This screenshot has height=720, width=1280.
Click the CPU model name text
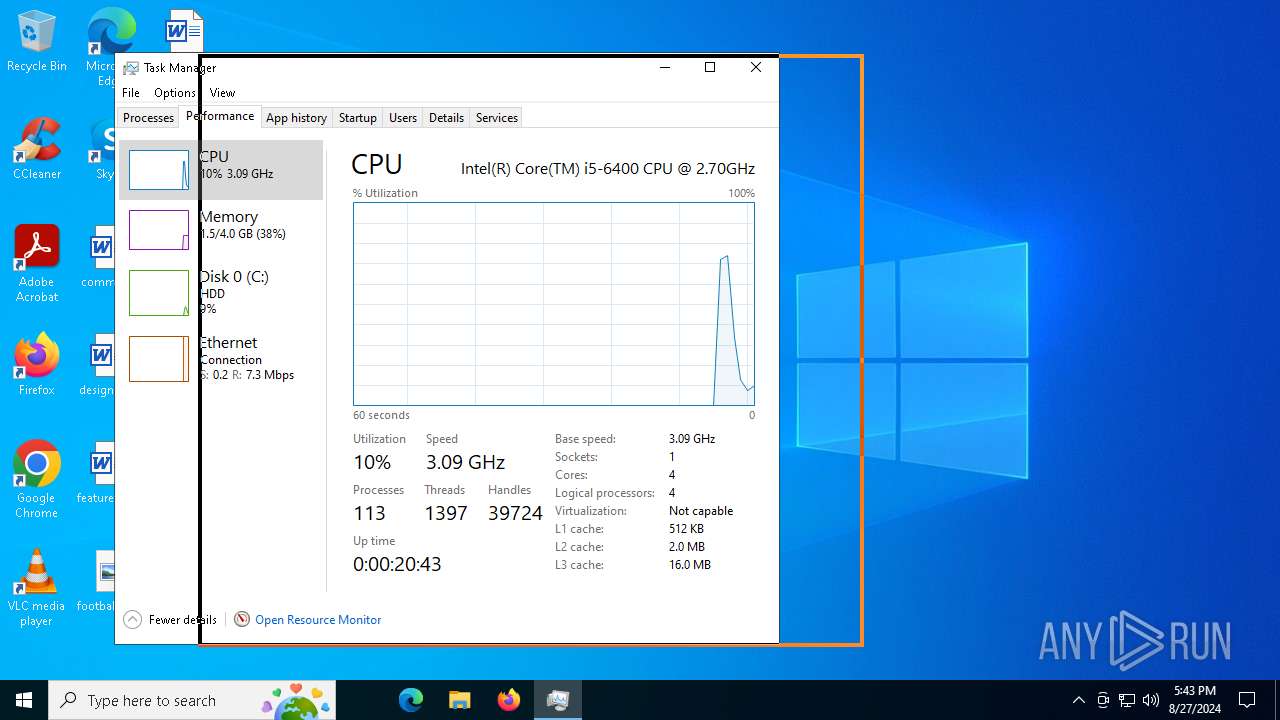pos(608,168)
